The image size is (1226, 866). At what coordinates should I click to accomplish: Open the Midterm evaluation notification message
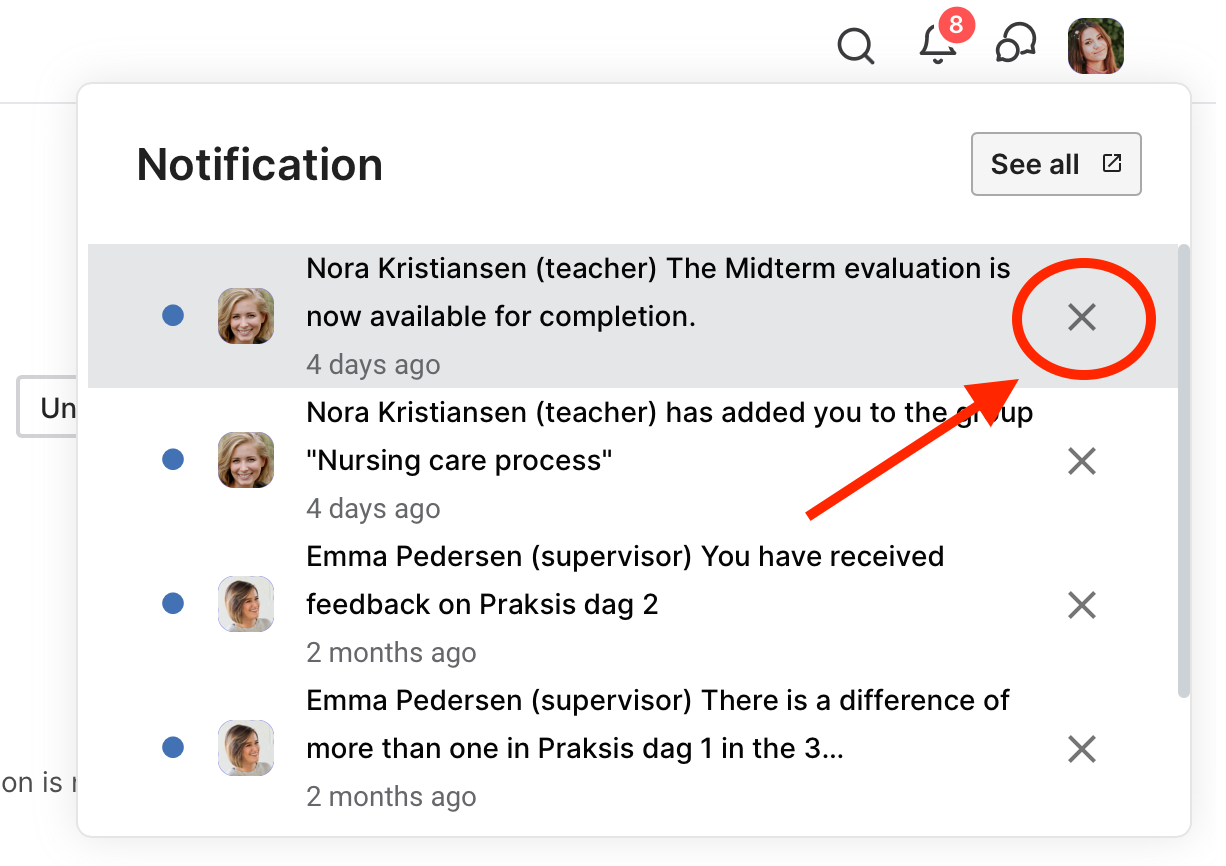pyautogui.click(x=657, y=293)
